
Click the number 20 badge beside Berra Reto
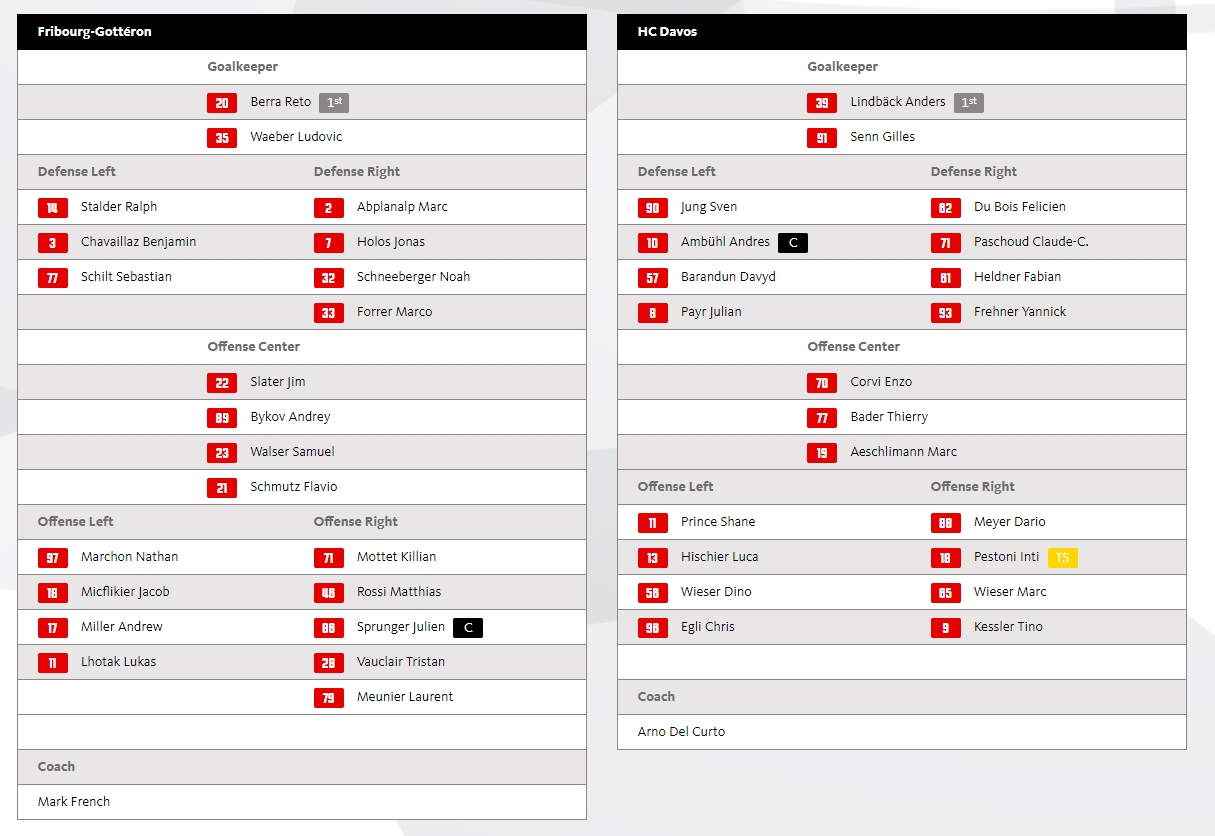[x=222, y=102]
